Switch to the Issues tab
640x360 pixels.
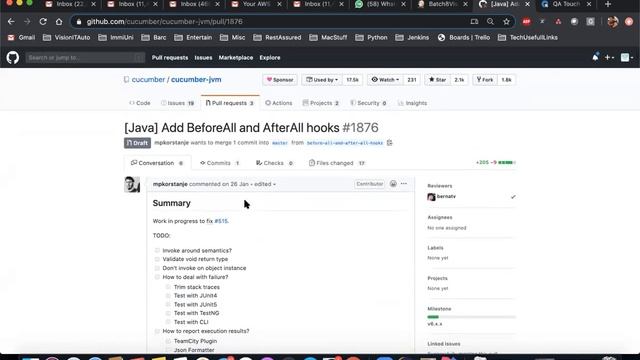pyautogui.click(x=178, y=103)
